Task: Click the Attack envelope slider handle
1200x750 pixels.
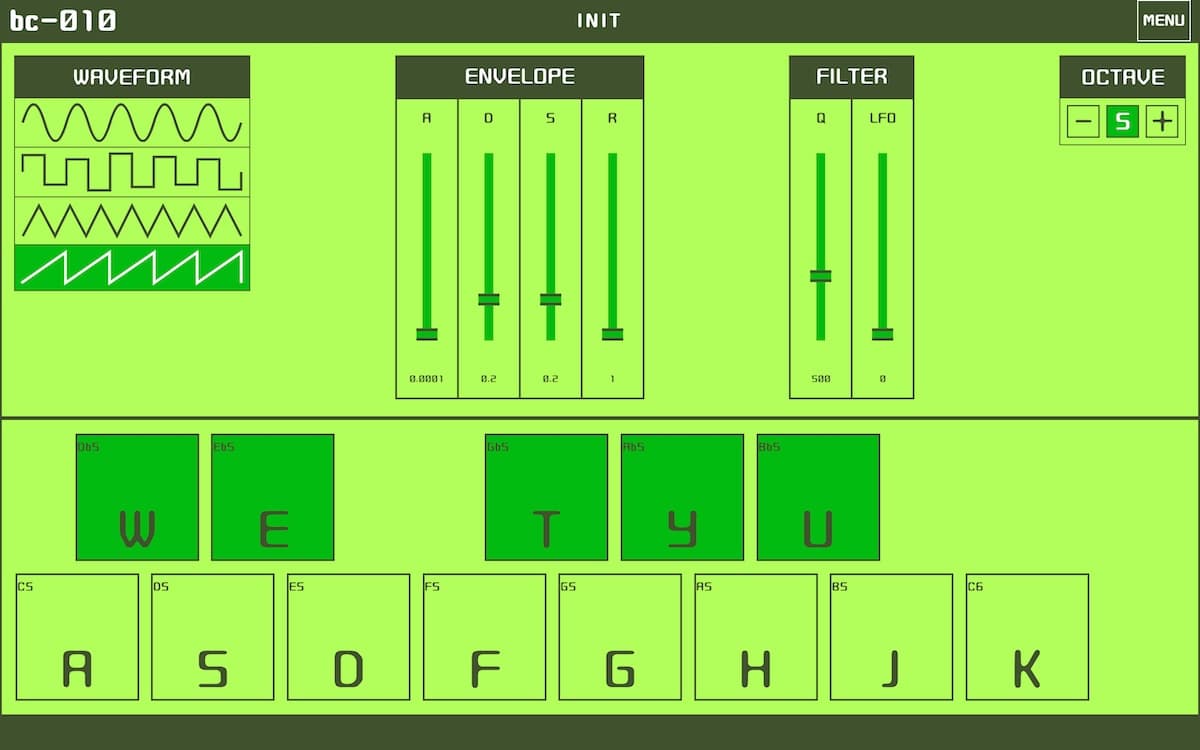Action: [427, 334]
